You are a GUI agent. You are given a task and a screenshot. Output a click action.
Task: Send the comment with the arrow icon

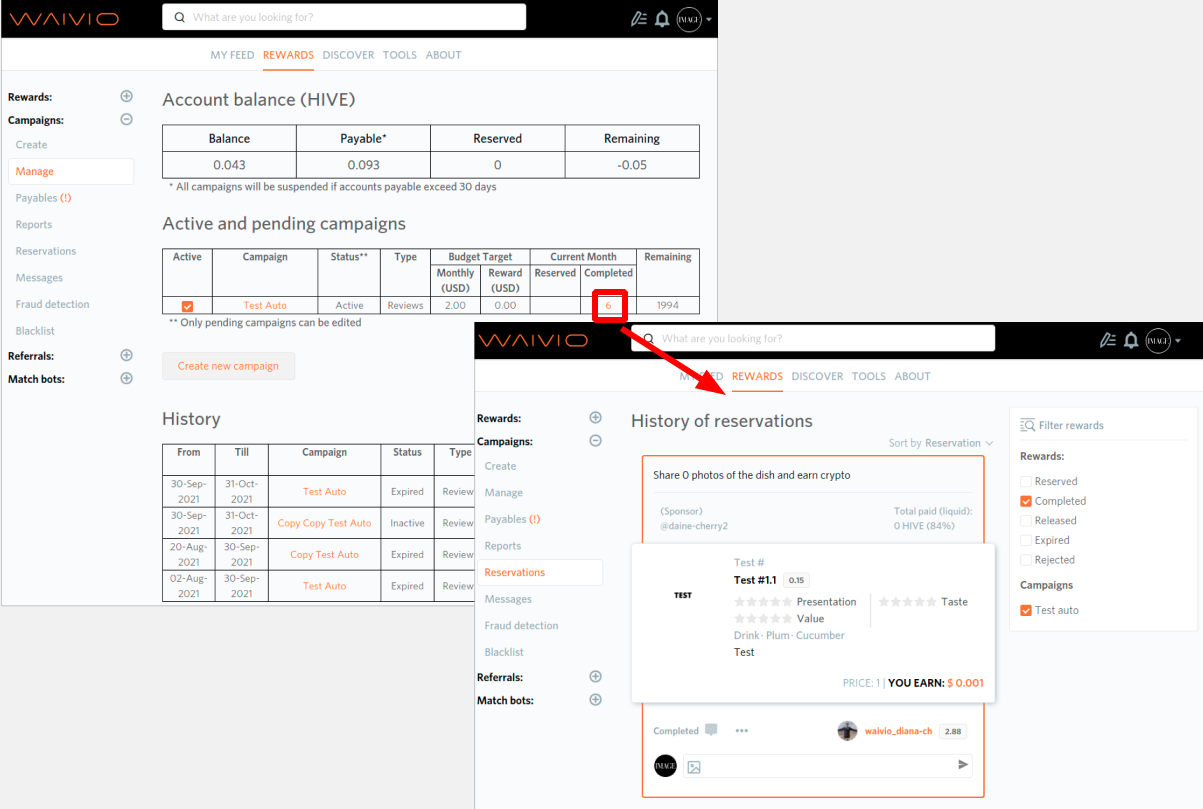[963, 765]
